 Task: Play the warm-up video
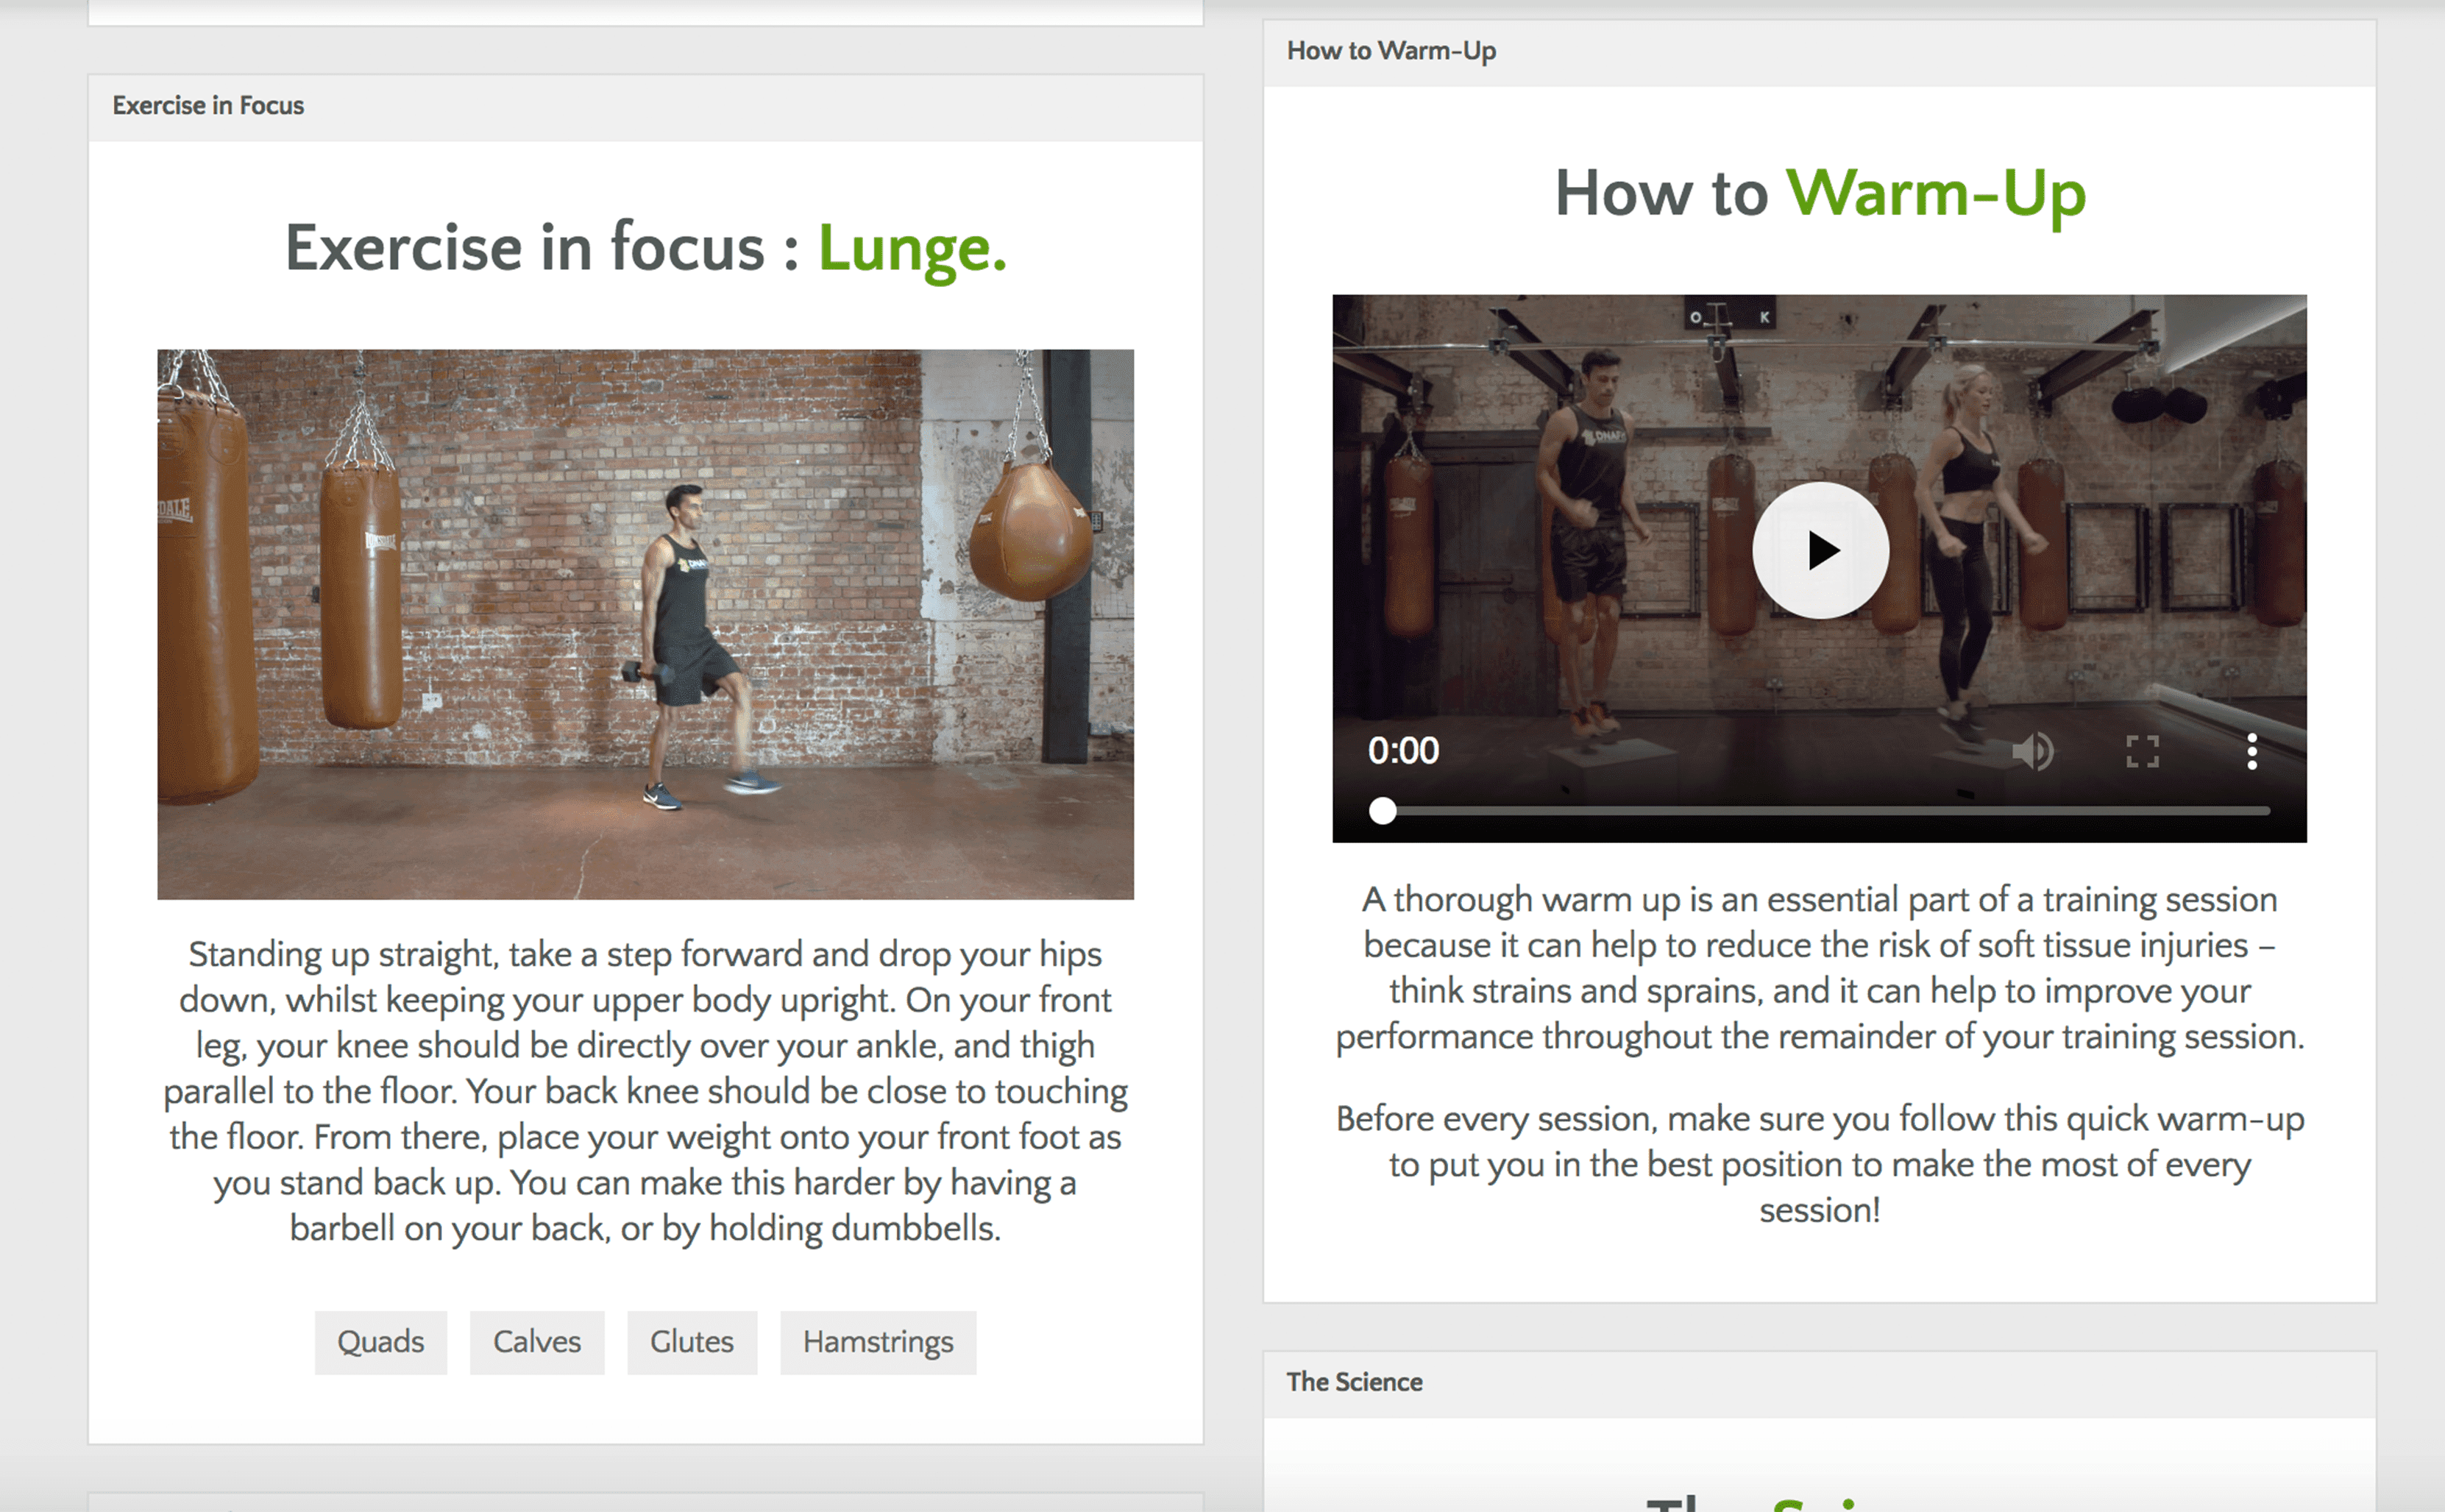coord(1819,550)
